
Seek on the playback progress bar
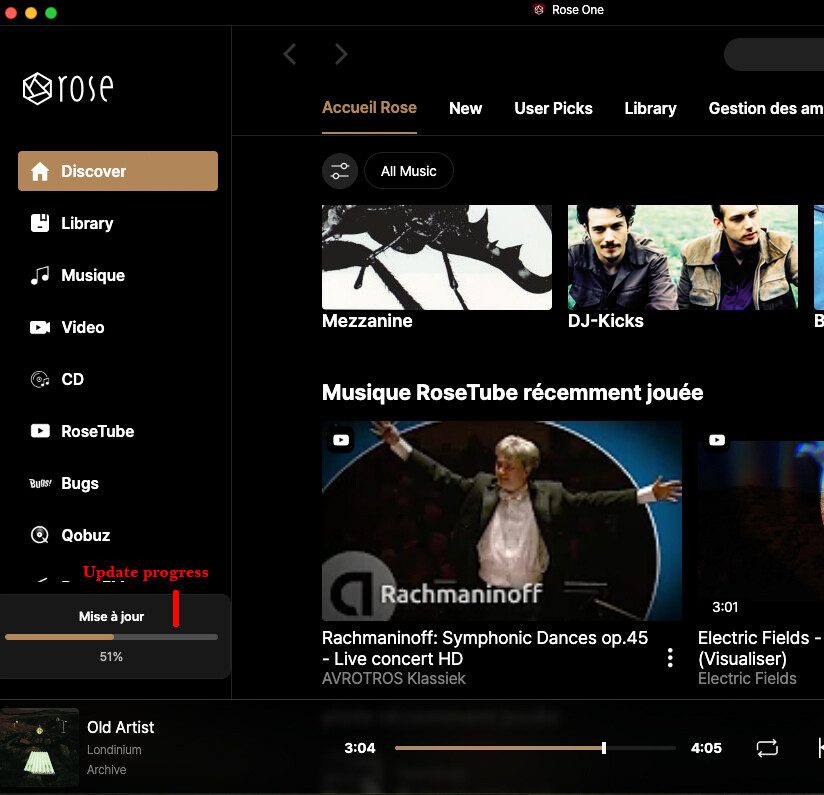coord(535,748)
